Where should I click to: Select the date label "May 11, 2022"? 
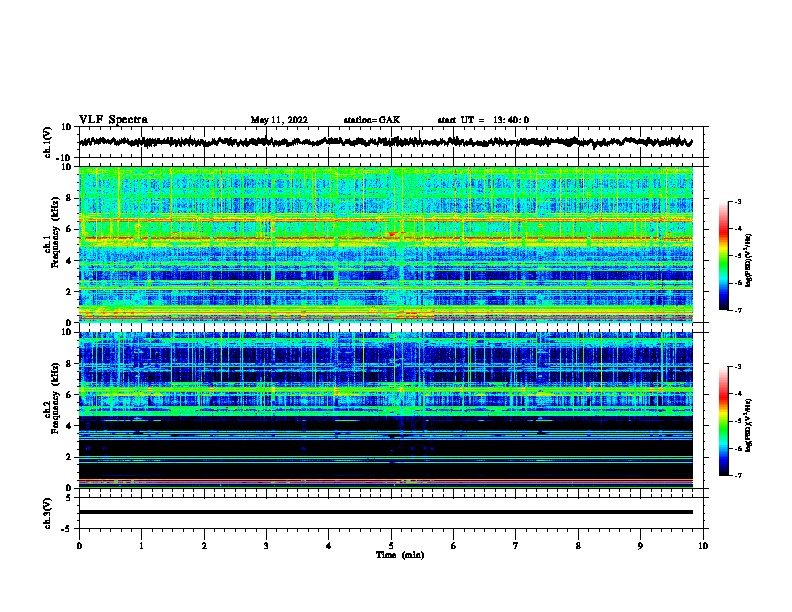[x=279, y=120]
